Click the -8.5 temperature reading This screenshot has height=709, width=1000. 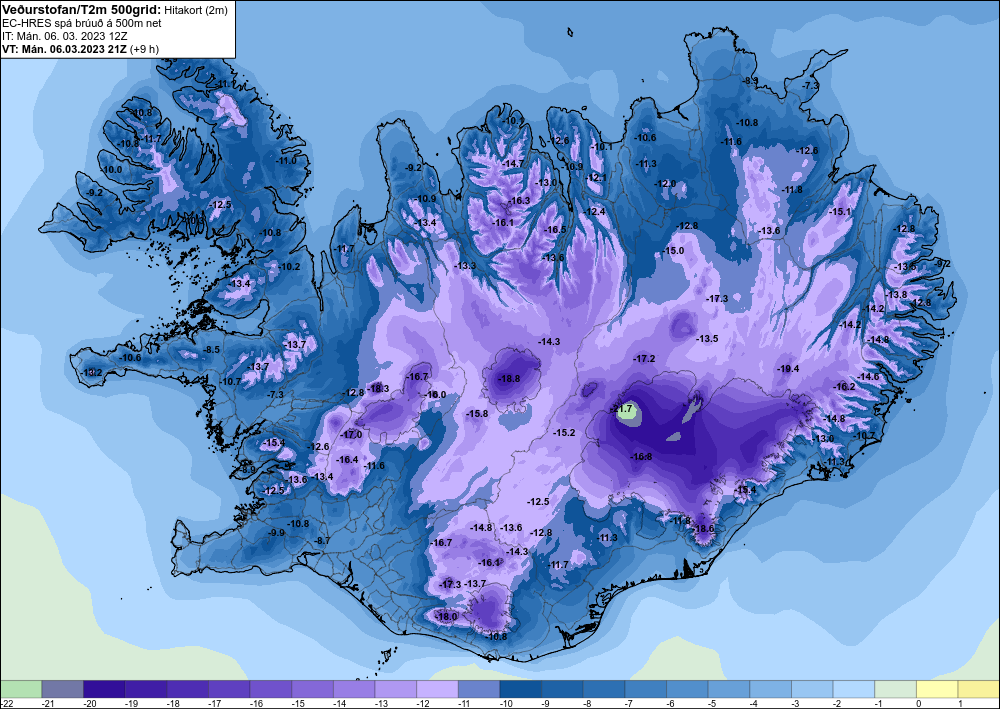point(211,350)
